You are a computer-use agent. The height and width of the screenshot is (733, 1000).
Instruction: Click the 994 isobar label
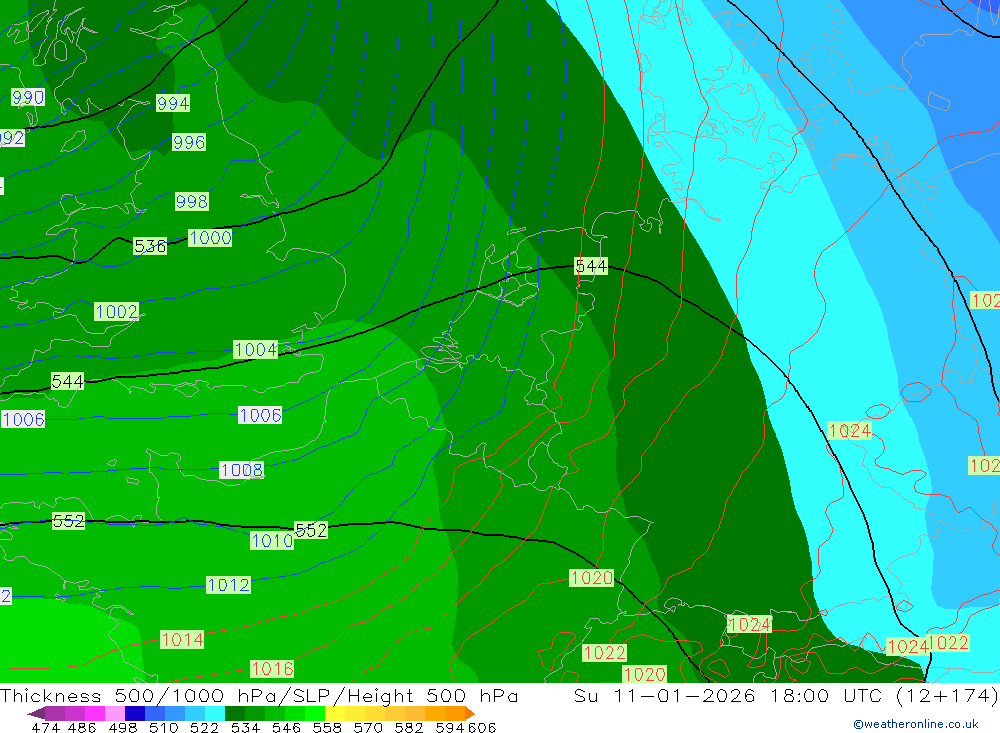click(173, 103)
